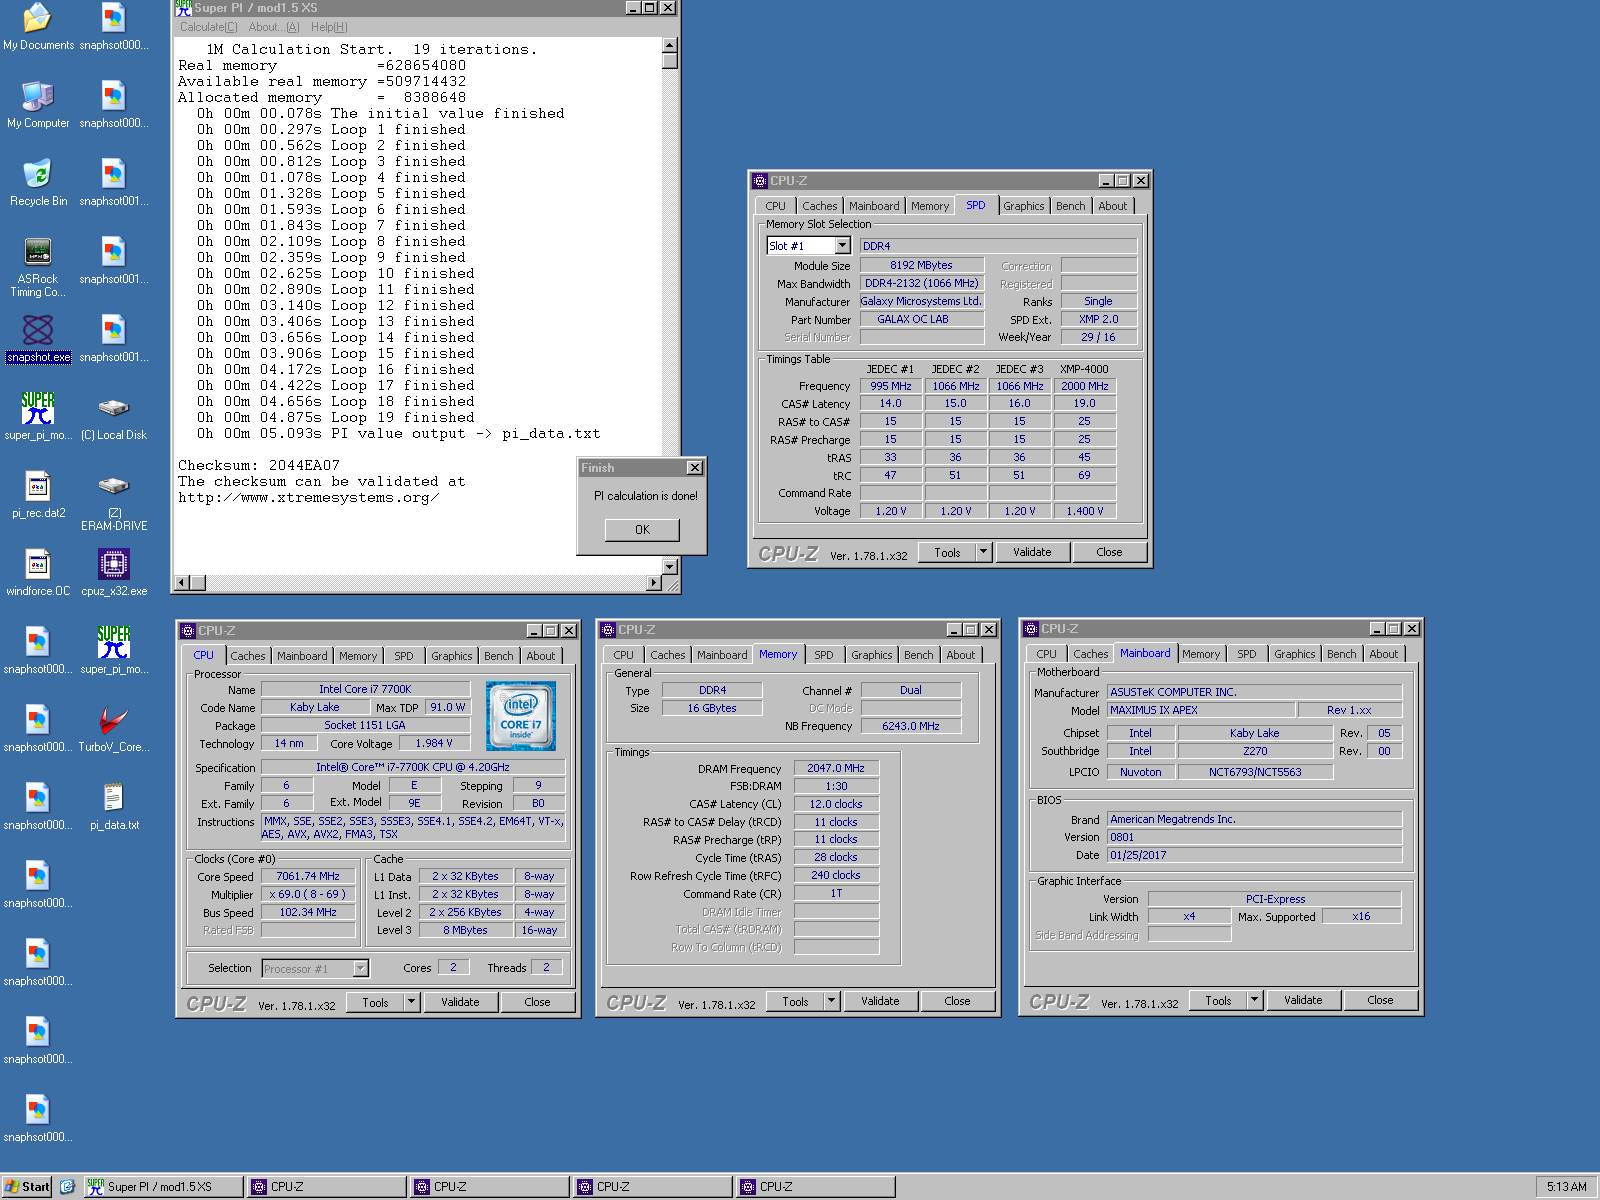This screenshot has height=1200, width=1600.
Task: Open (C) Local Disk shortcut
Action: [114, 417]
